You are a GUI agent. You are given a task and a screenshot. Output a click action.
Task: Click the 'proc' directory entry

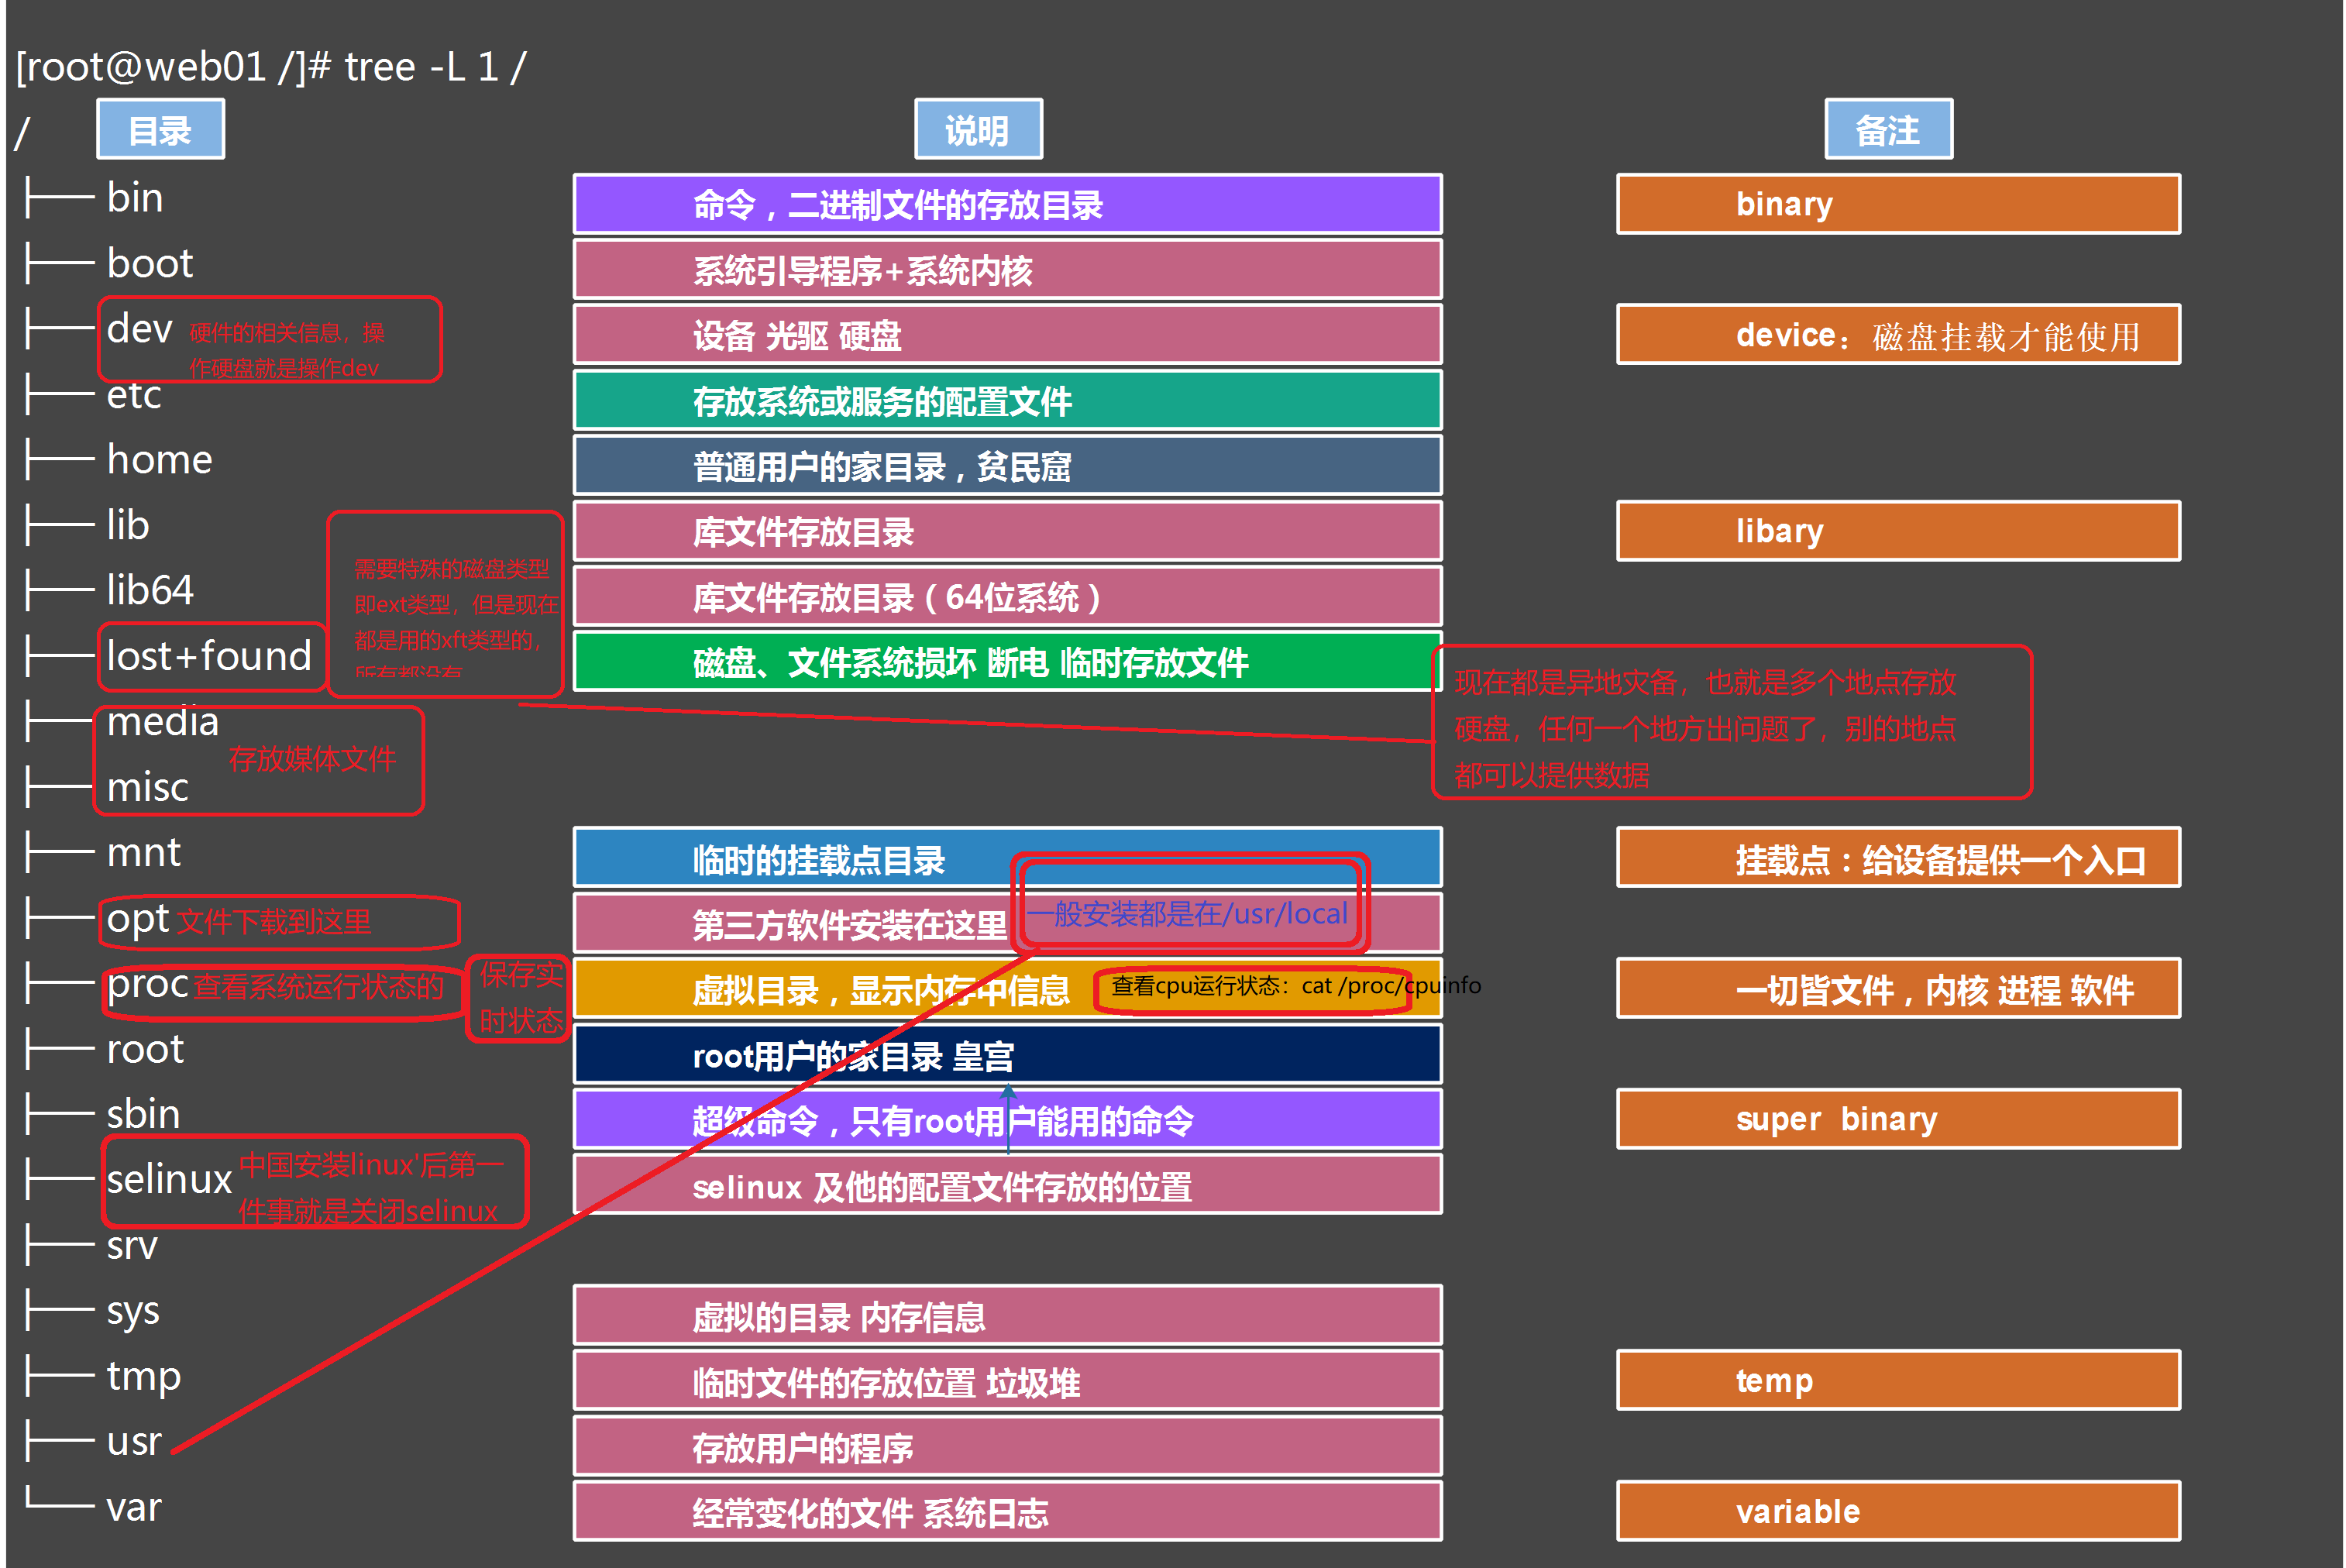click(x=148, y=986)
